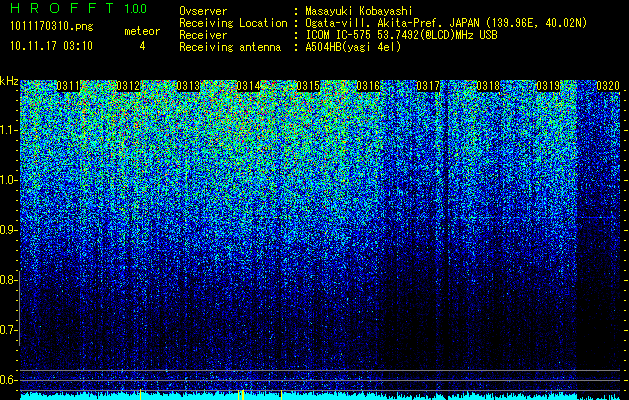Select the A504HB(yagi 4el) antenna text
Screen dimensions: 629x400
pyautogui.click(x=353, y=47)
